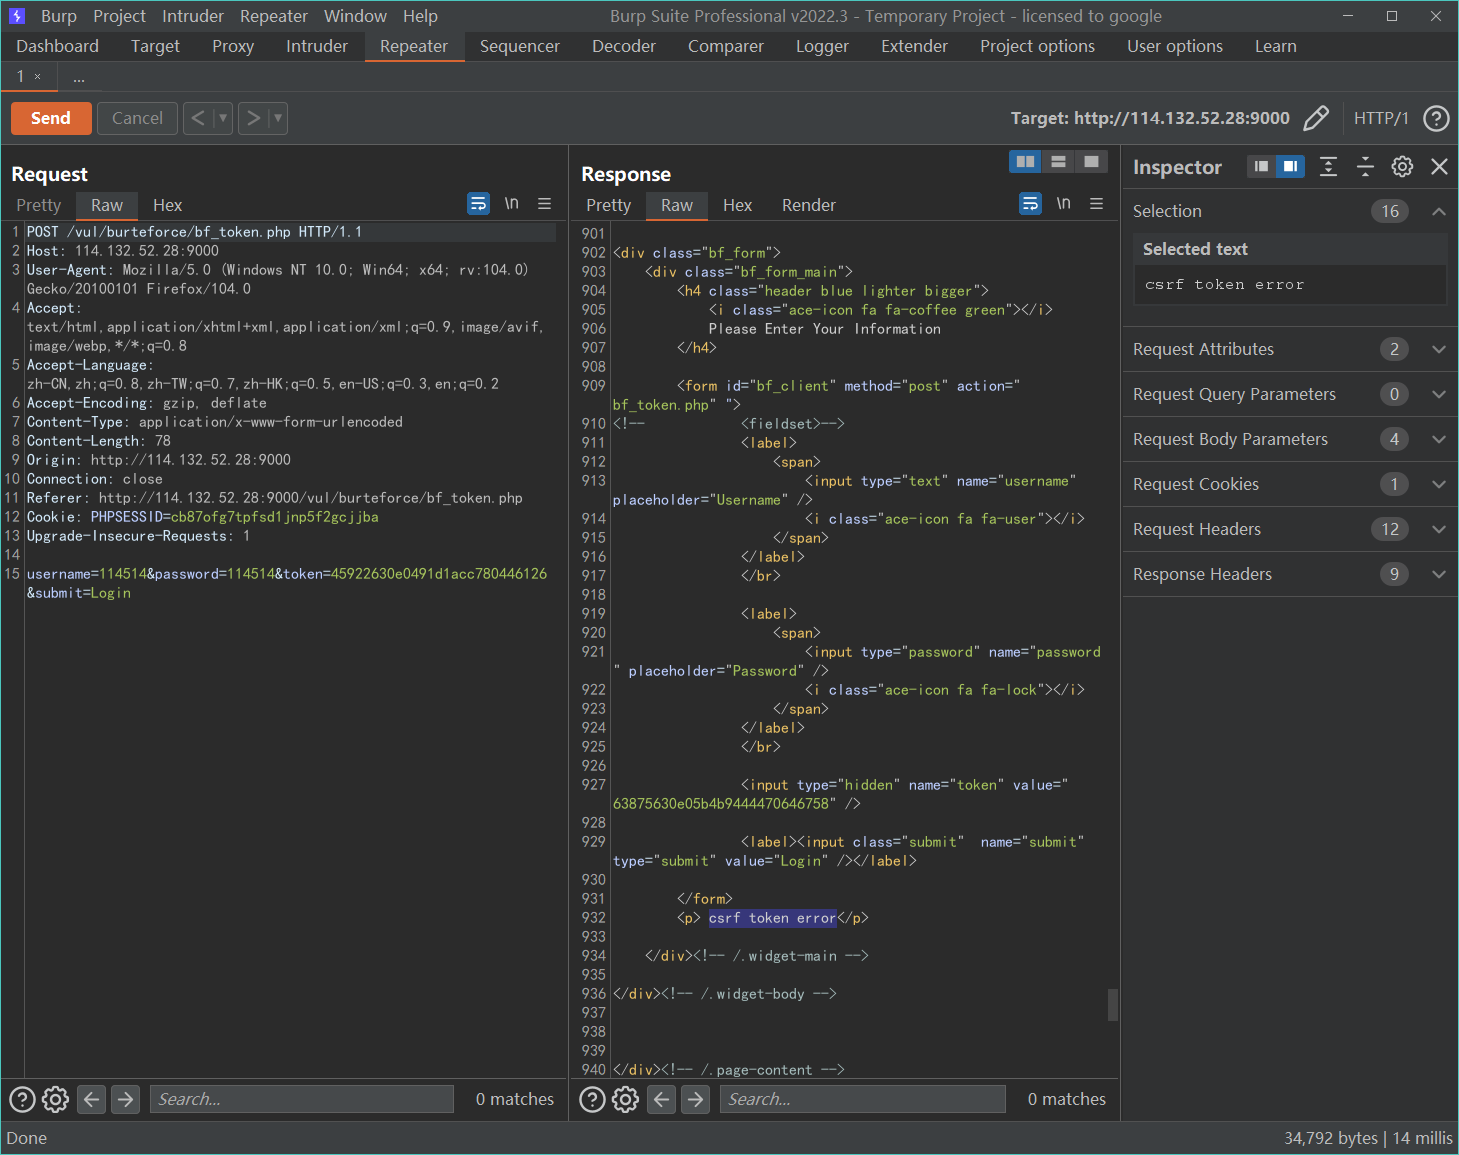This screenshot has height=1155, width=1459.
Task: Open response search settings gear
Action: point(626,1100)
